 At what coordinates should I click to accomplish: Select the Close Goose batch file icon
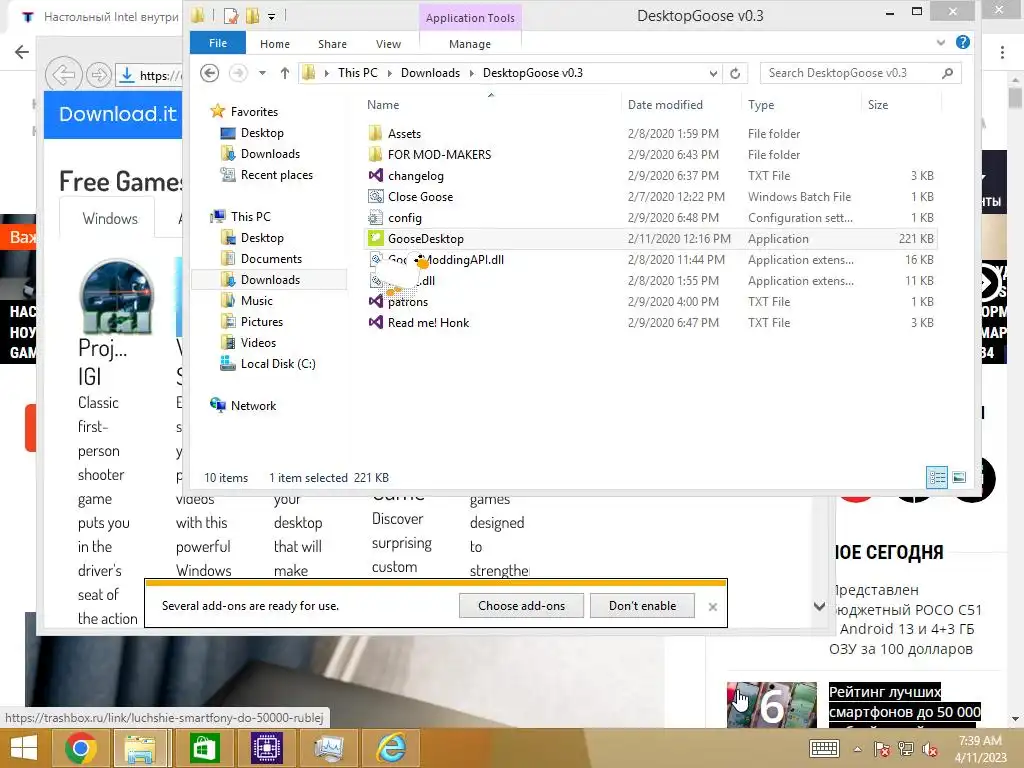pos(376,197)
